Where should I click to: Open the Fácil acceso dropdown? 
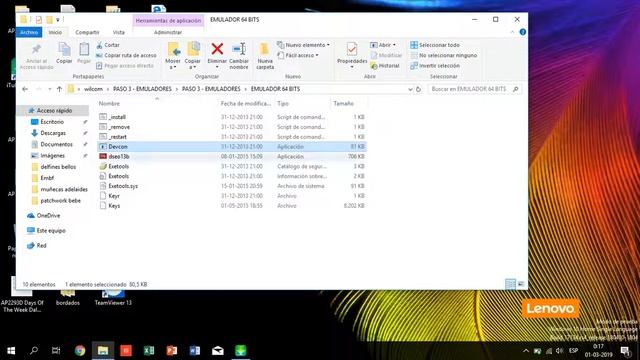pos(298,55)
